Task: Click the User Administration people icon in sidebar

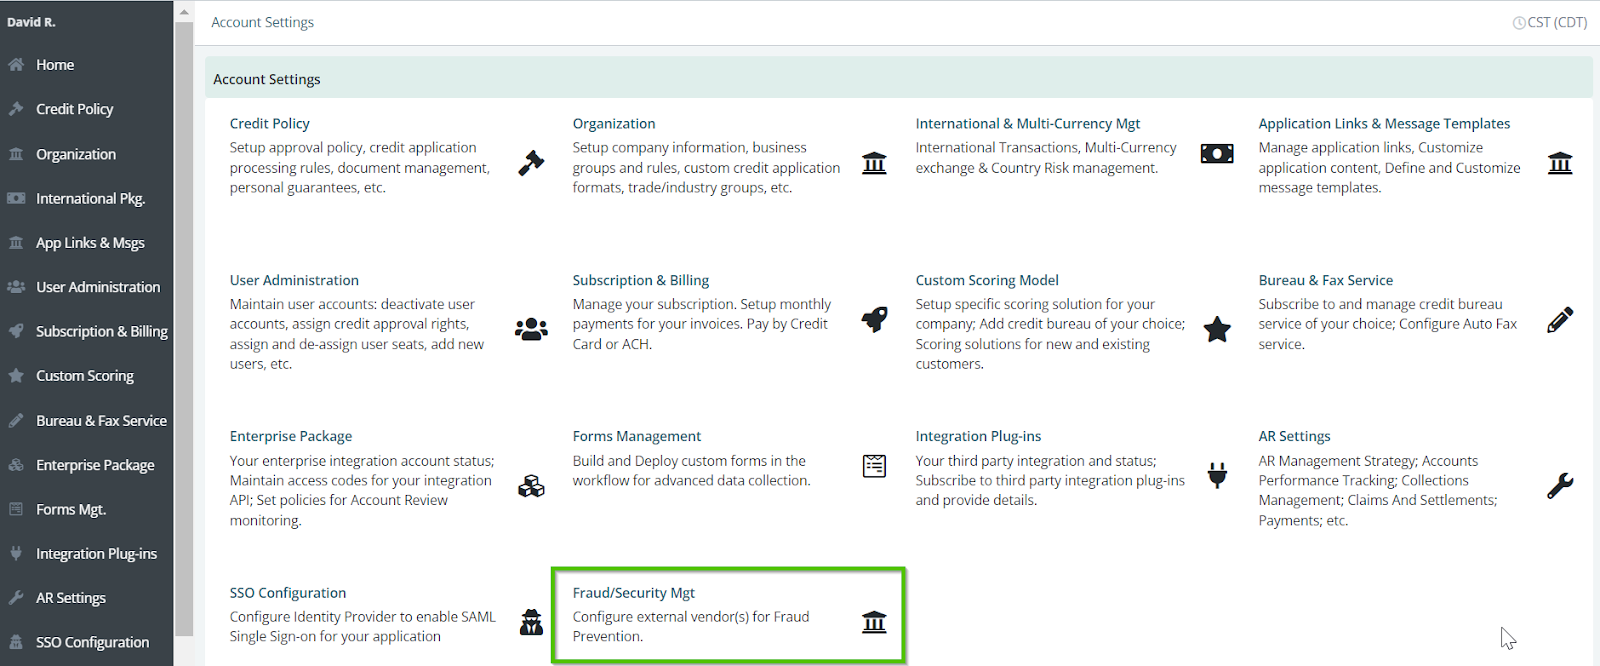Action: (16, 287)
